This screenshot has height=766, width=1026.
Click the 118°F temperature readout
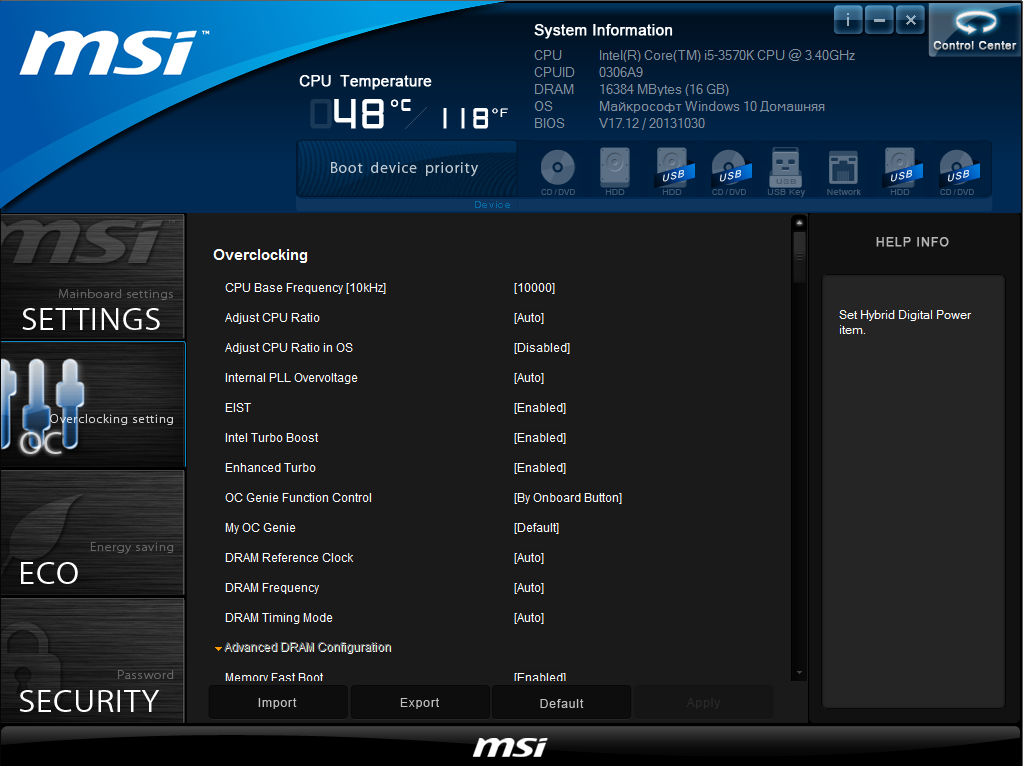pyautogui.click(x=474, y=117)
